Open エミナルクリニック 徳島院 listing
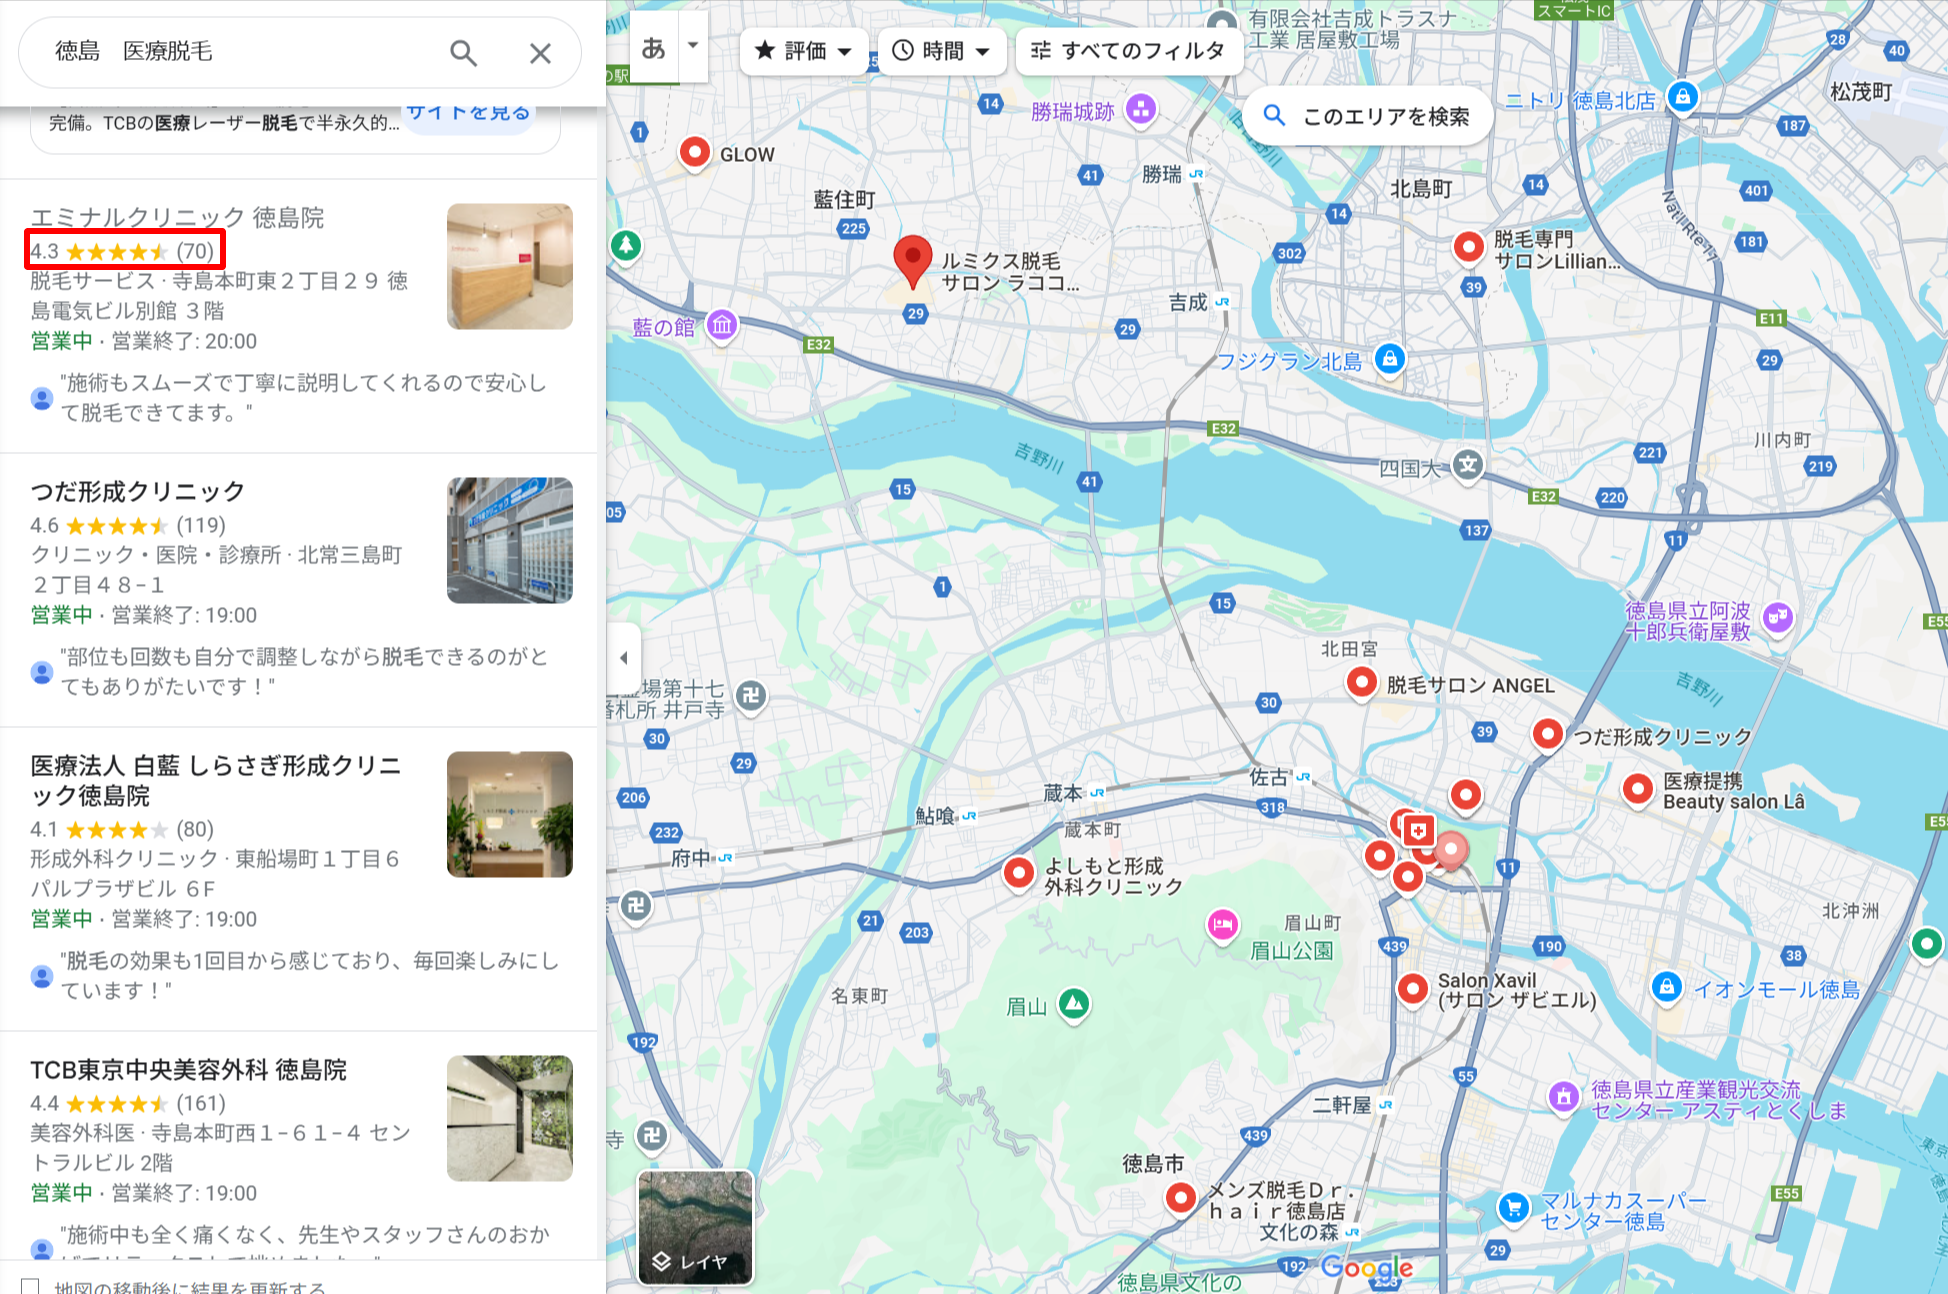The image size is (1948, 1294). 177,217
